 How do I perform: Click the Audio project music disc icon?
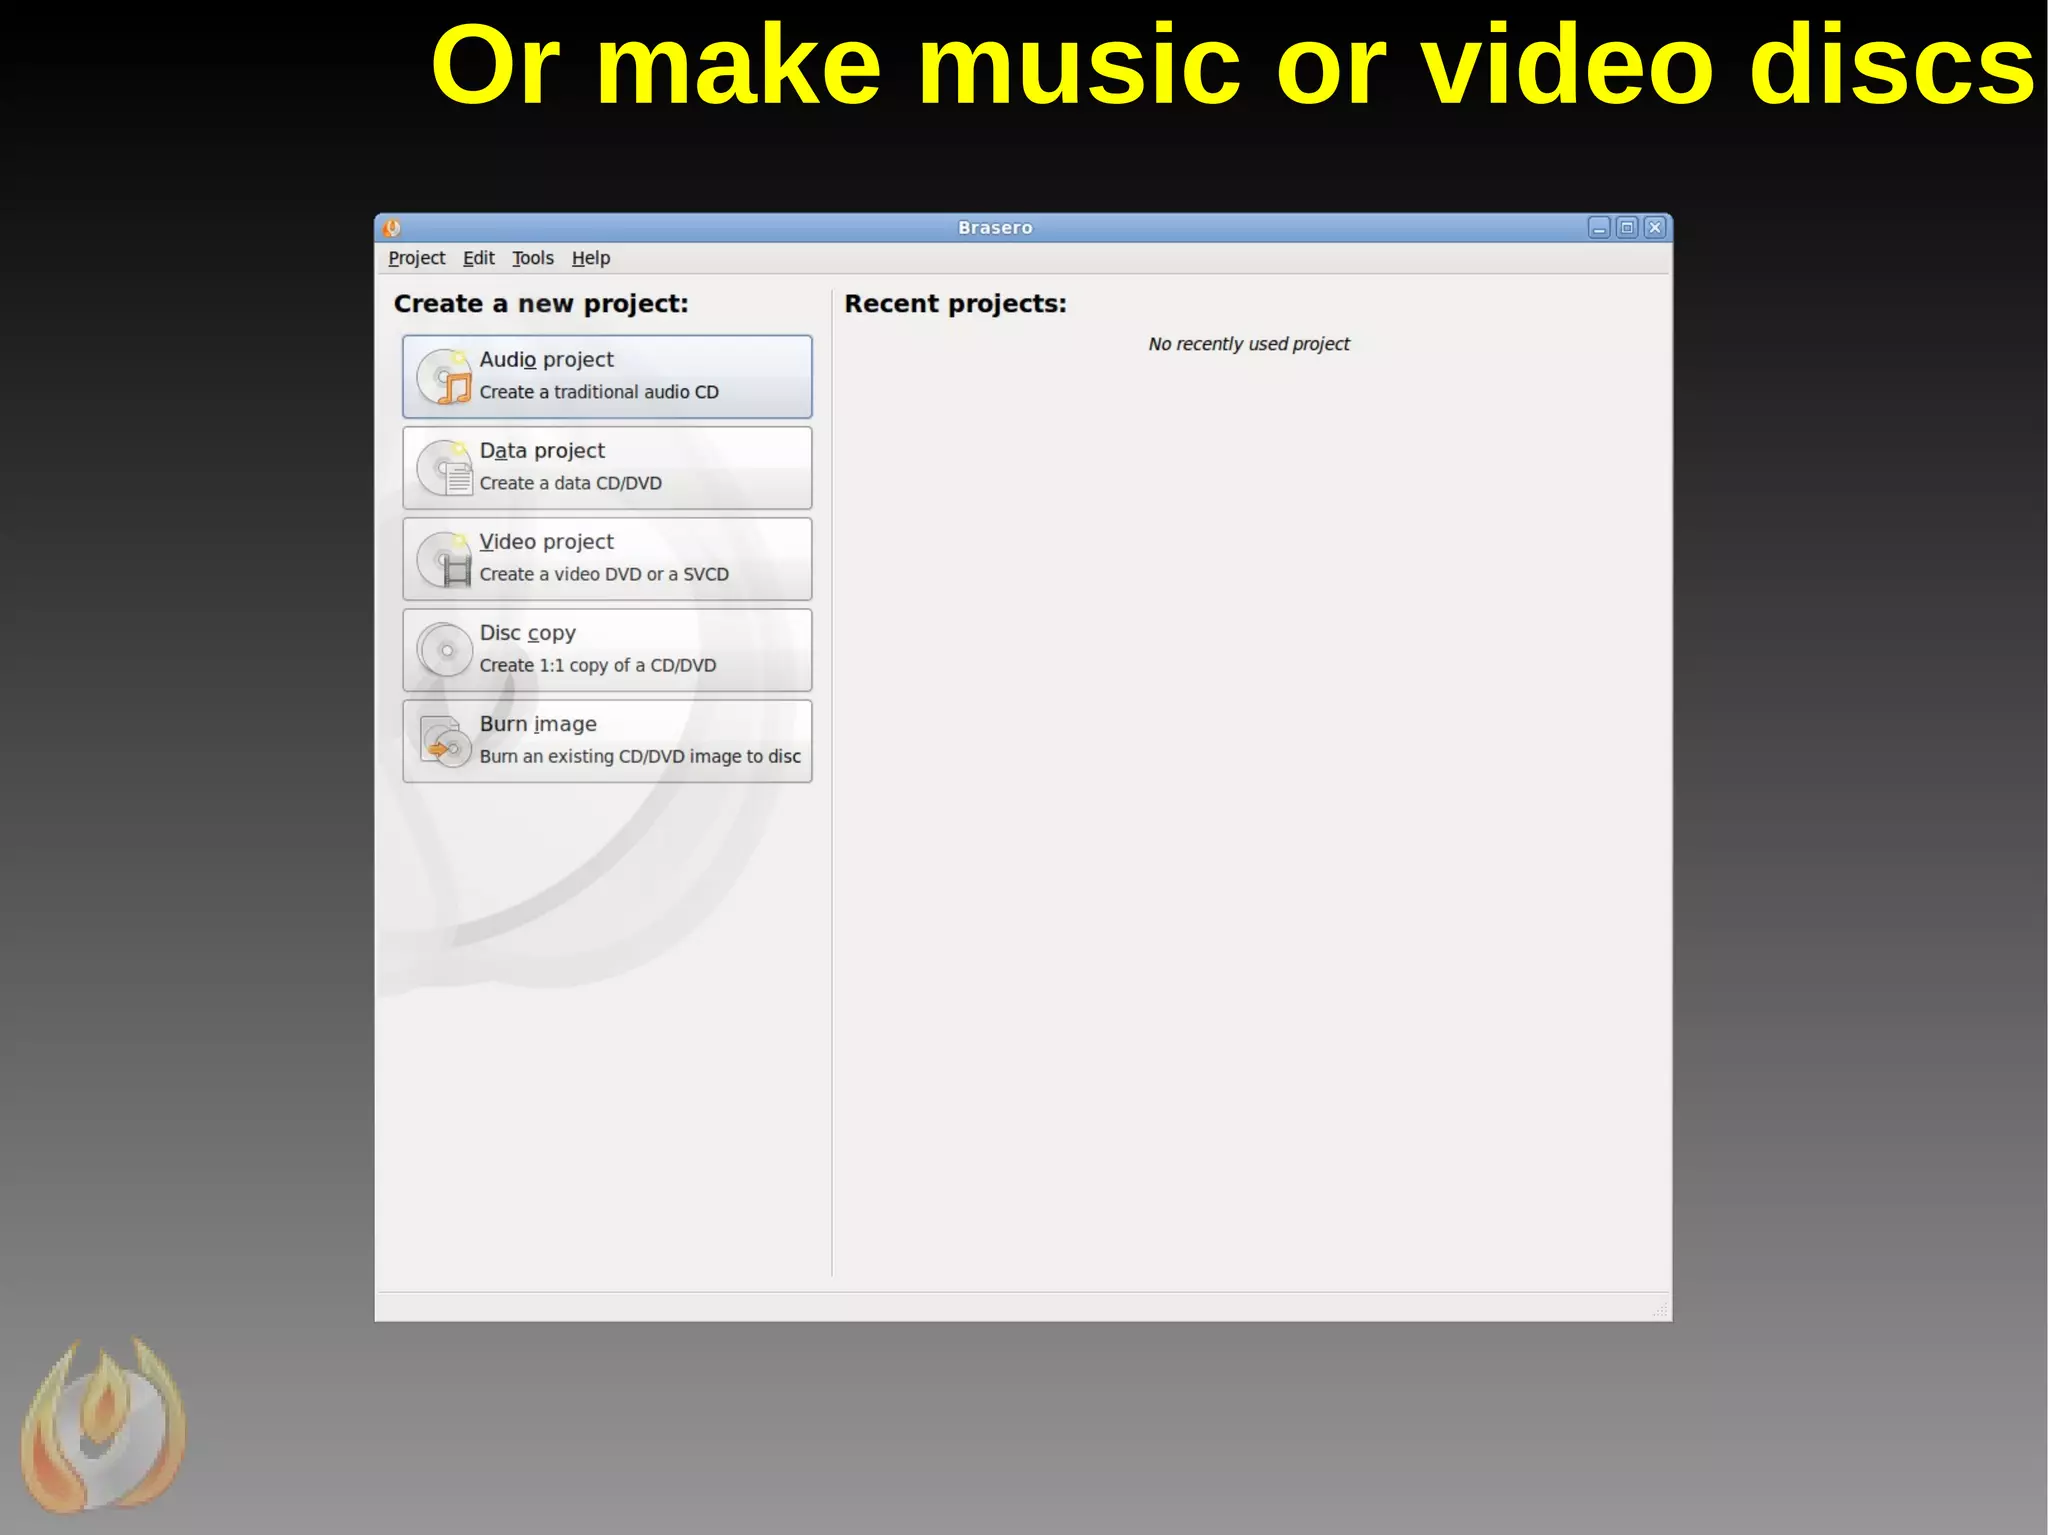click(x=444, y=377)
